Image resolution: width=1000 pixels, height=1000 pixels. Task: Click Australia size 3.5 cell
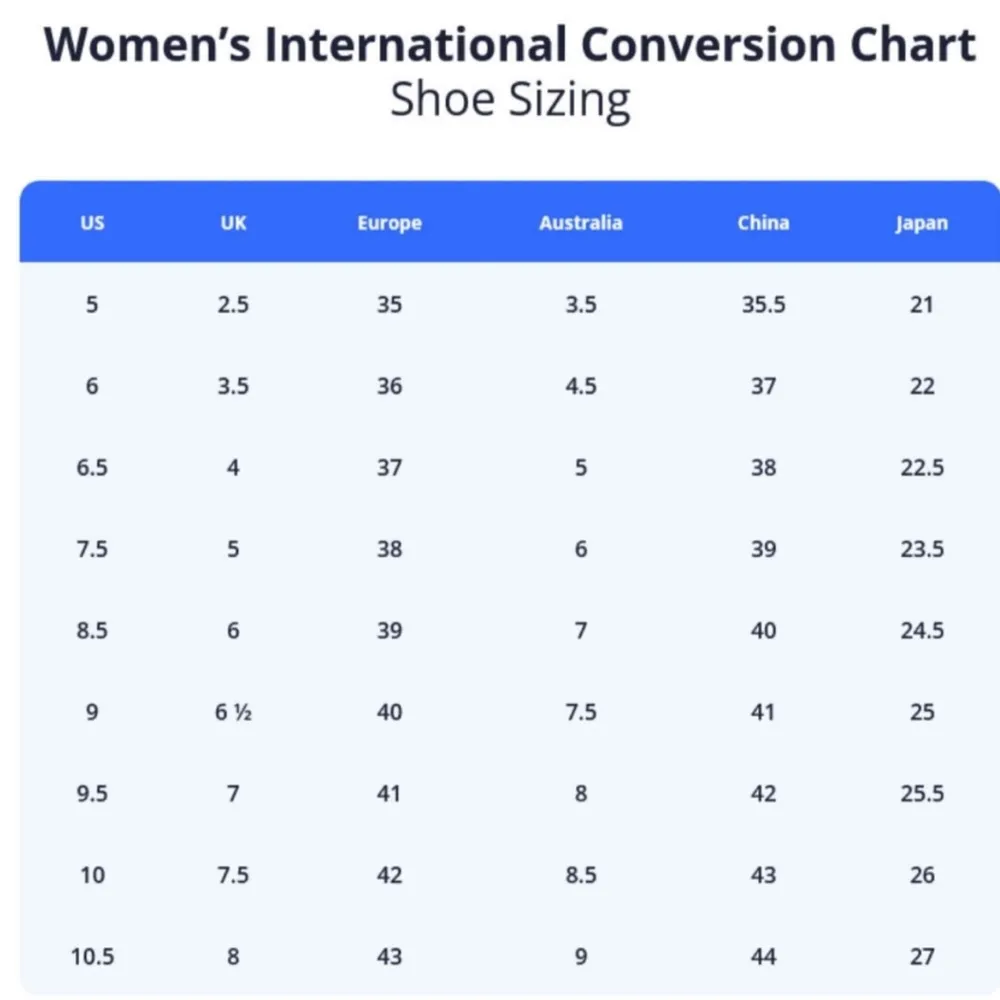coord(580,304)
